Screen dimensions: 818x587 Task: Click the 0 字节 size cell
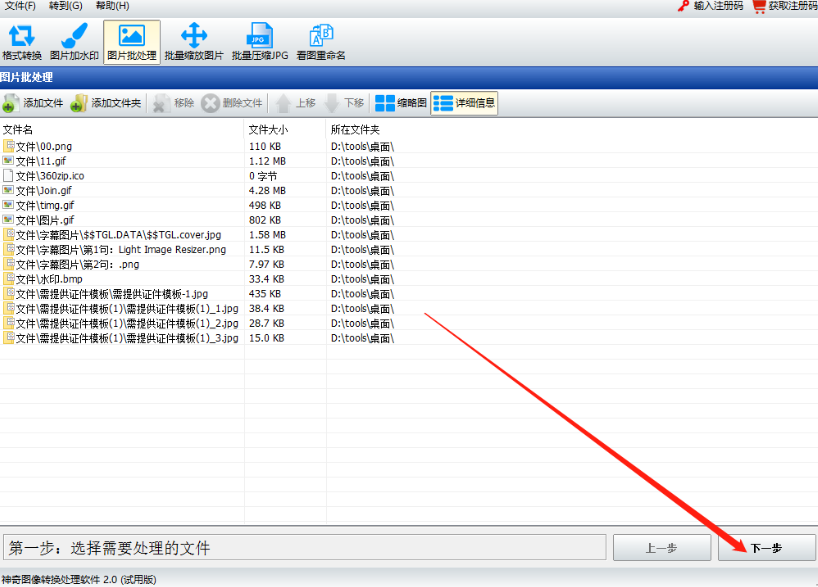[263, 176]
